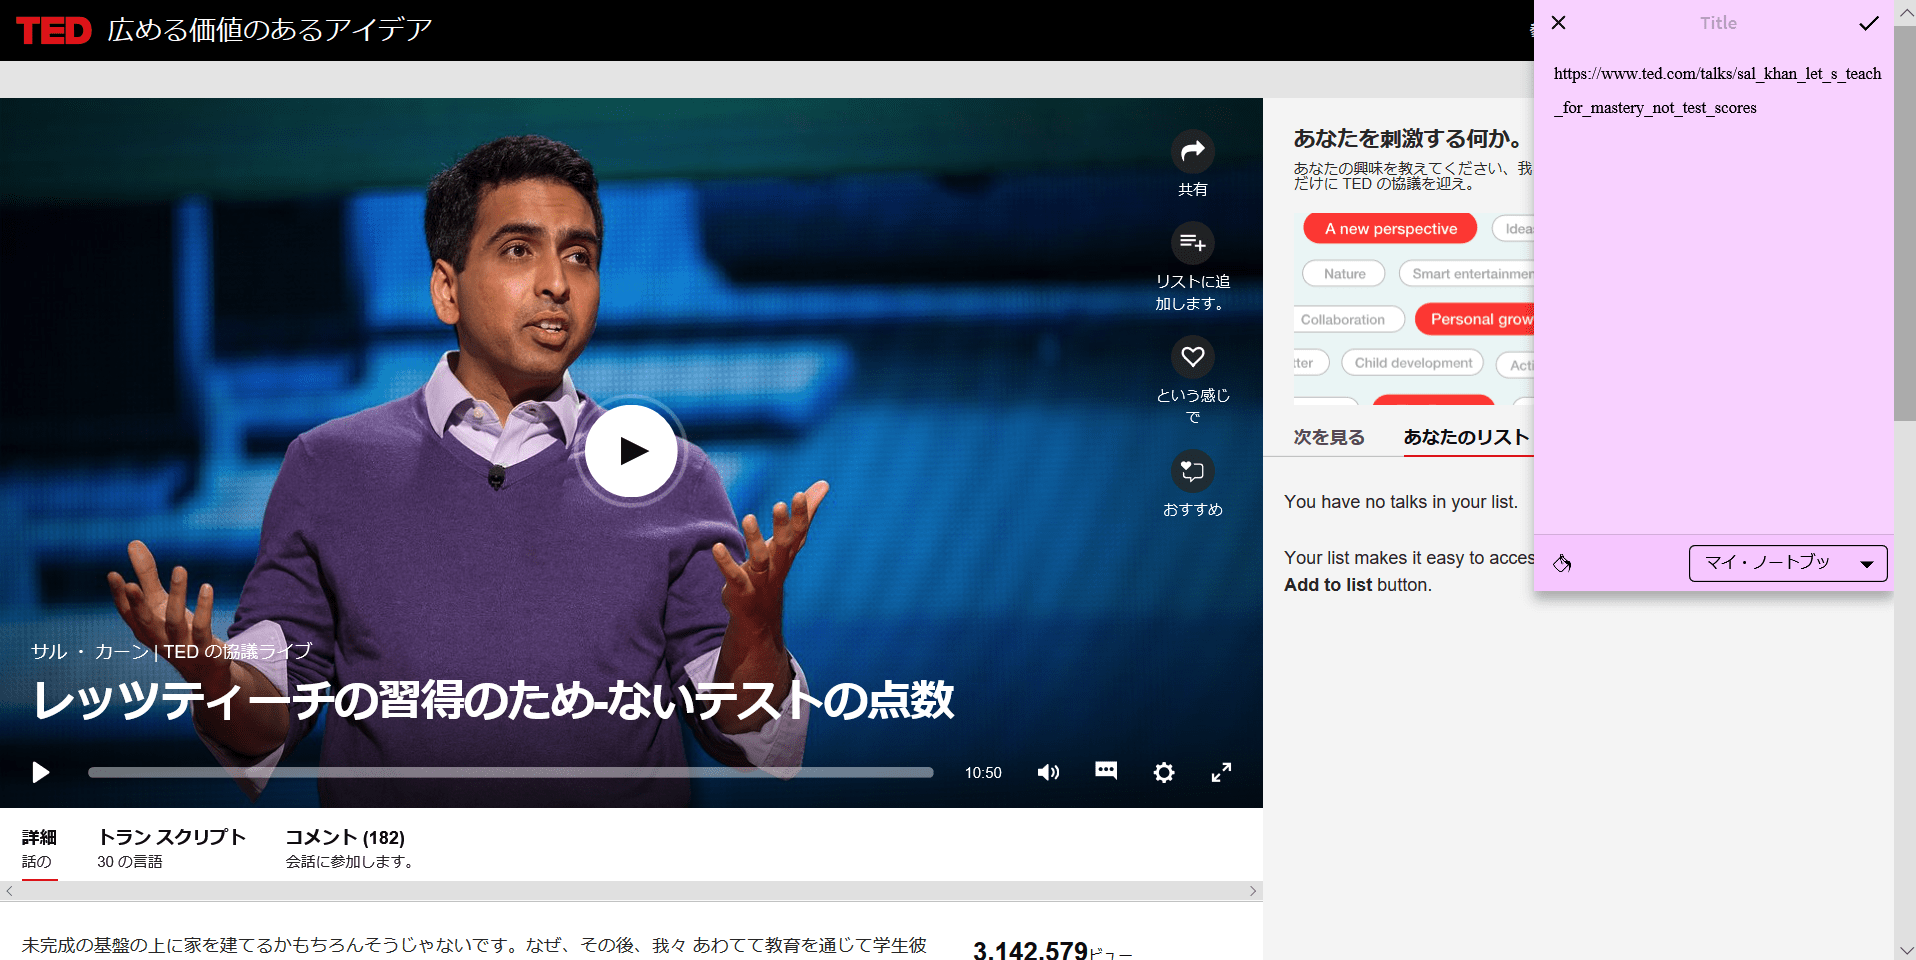Screen dimensions: 1916x960
Task: Click the horizontal scrollbar left arrow
Action: pos(9,891)
